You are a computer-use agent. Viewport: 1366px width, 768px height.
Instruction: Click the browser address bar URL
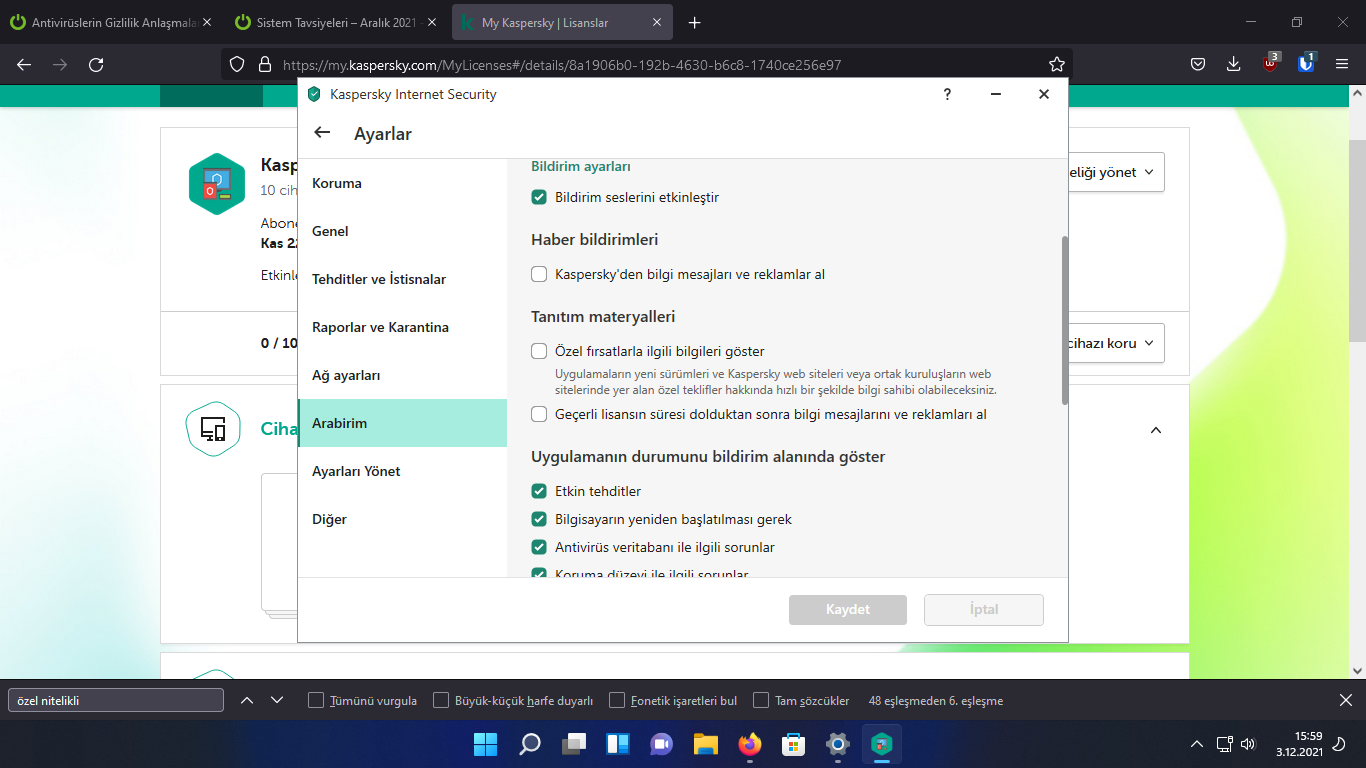(x=562, y=64)
